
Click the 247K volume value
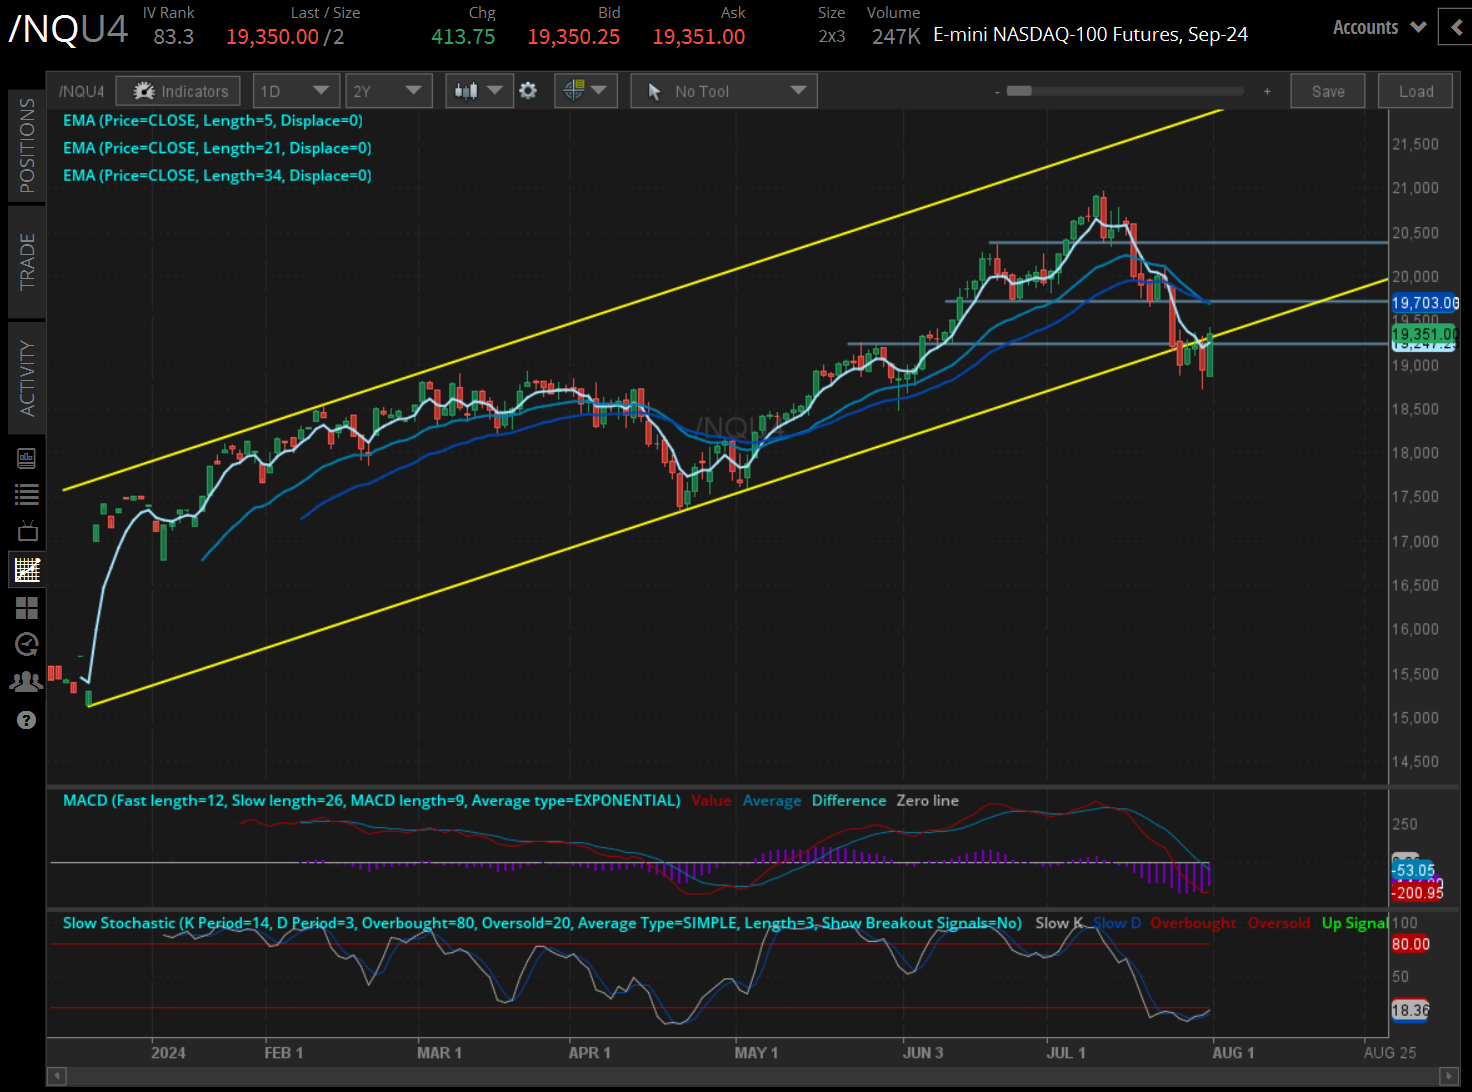click(896, 37)
